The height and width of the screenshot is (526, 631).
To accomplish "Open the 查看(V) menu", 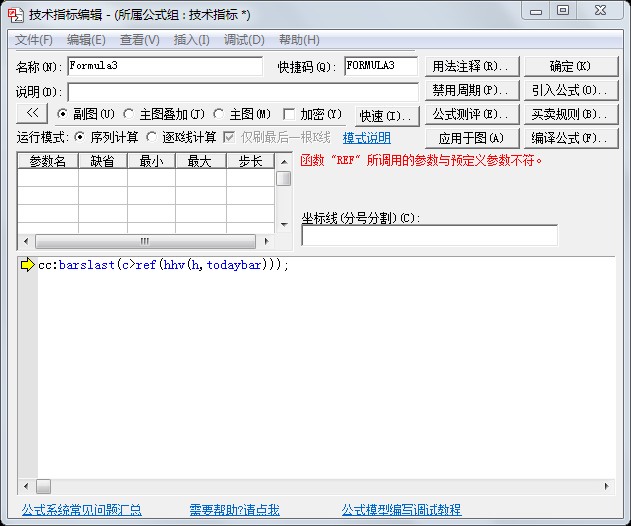I will 140,40.
